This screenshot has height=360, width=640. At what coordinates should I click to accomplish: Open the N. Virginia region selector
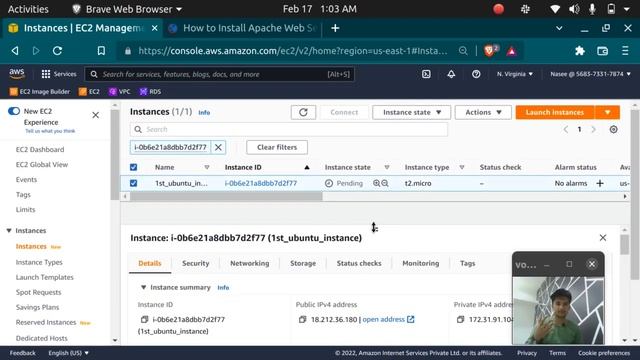[x=515, y=74]
